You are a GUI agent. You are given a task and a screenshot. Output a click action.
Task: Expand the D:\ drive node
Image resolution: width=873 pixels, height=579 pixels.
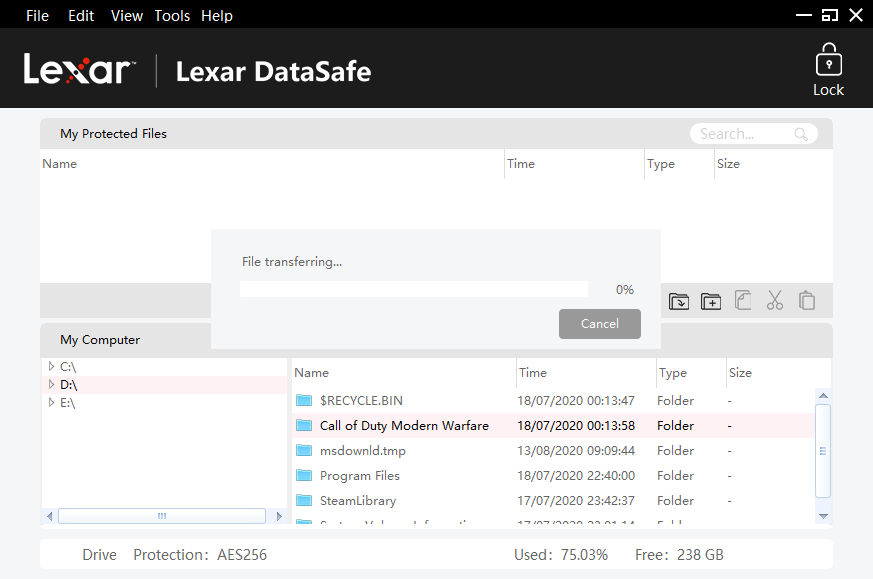(x=51, y=384)
